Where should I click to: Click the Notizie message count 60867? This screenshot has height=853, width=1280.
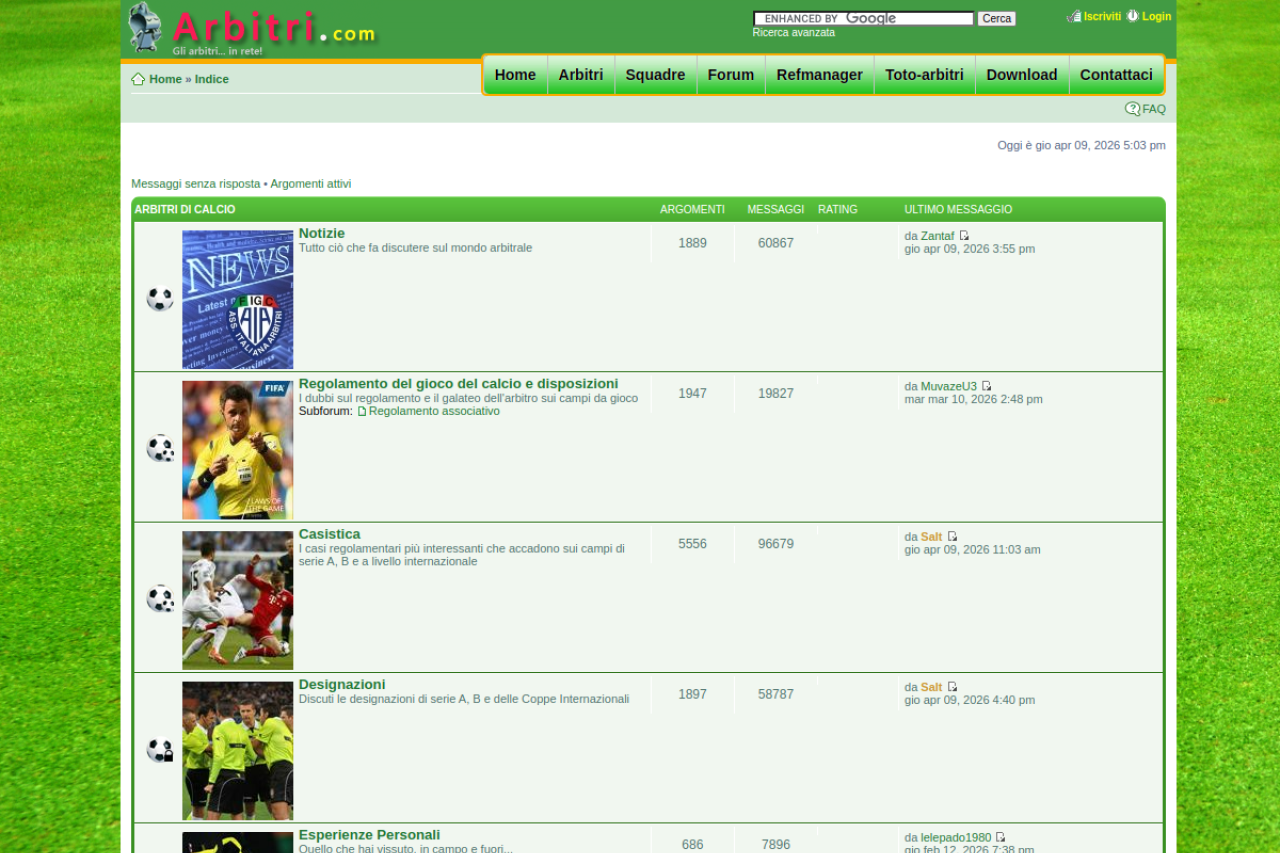776,243
